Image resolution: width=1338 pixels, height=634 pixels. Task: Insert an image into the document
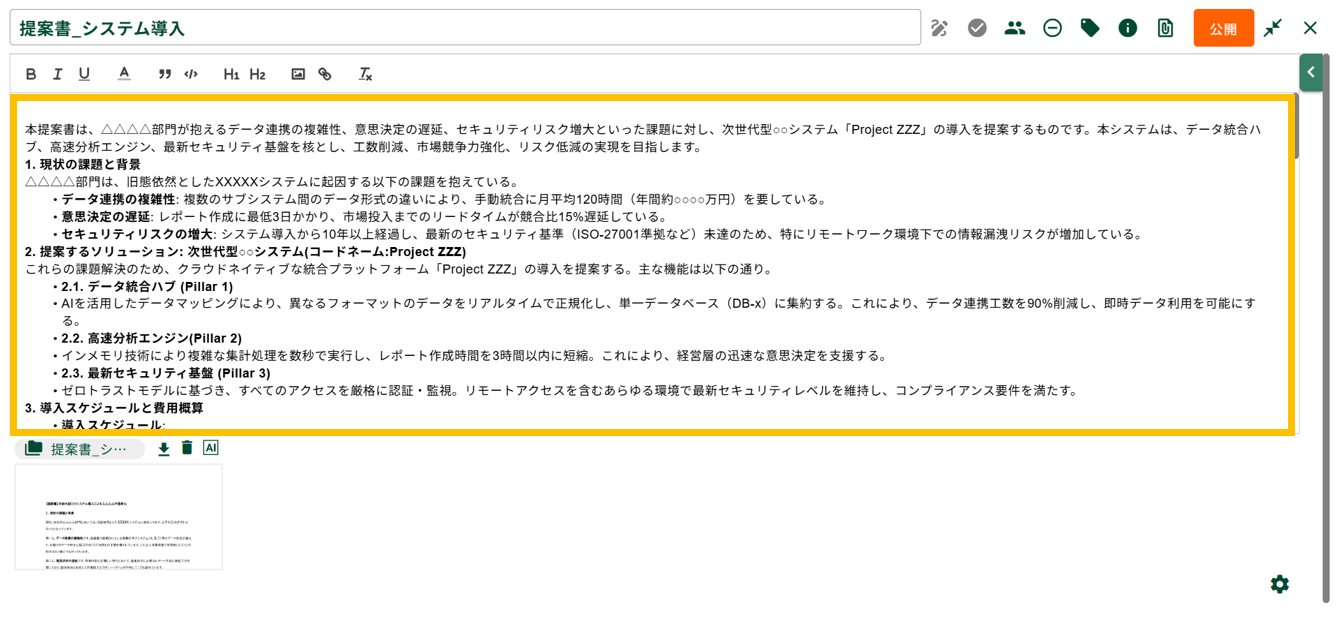[x=298, y=74]
